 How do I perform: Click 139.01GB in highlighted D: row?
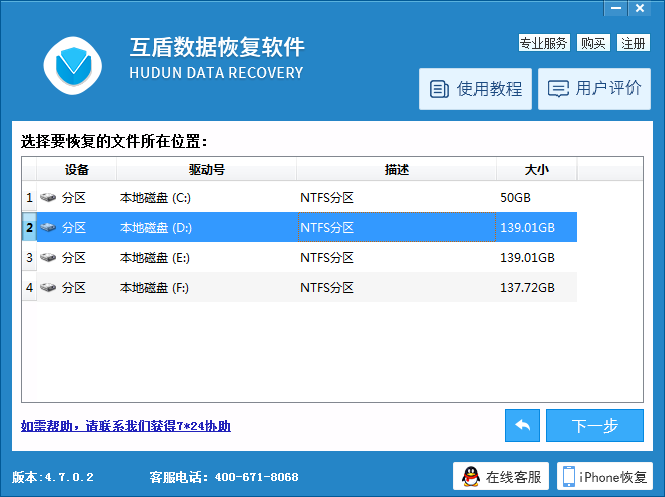click(x=527, y=228)
